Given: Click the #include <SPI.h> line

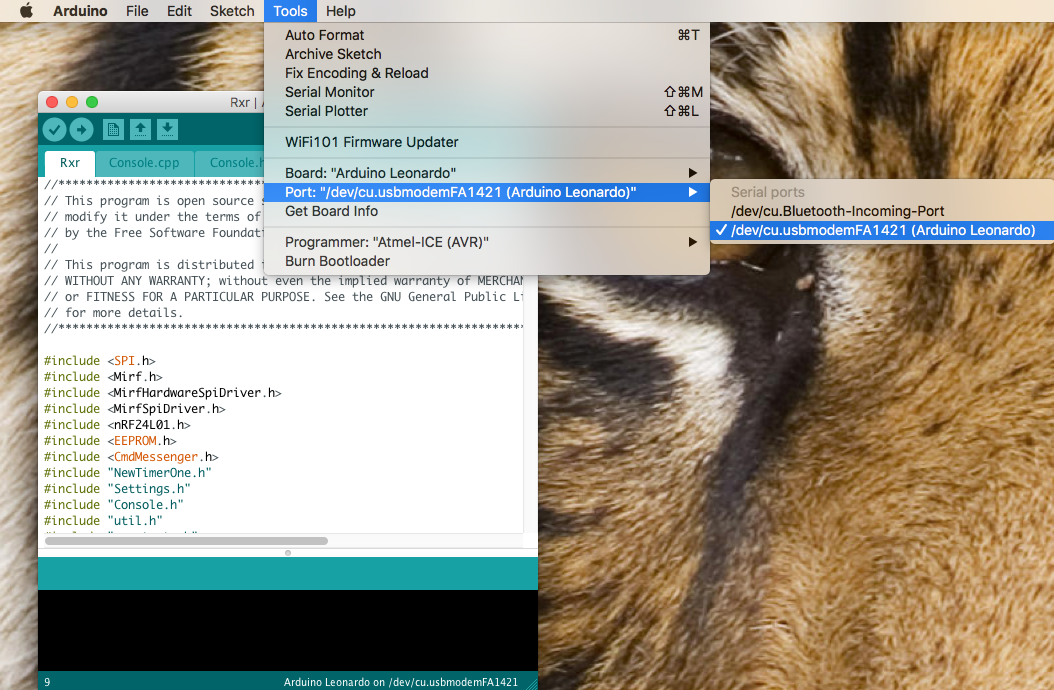Looking at the screenshot, I should click(x=99, y=360).
